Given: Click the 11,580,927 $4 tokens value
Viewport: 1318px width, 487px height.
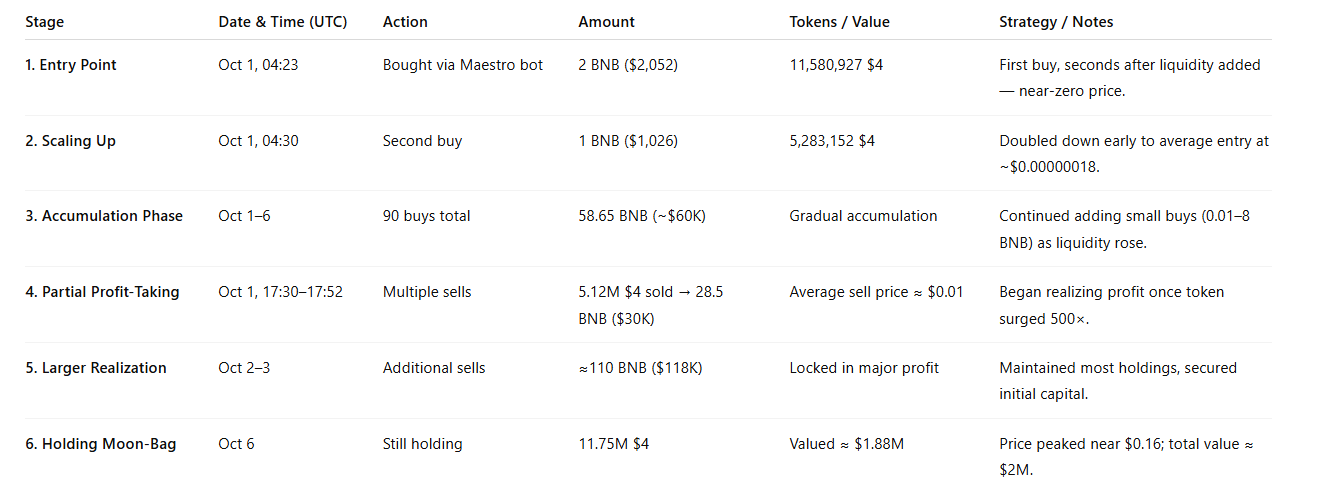Looking at the screenshot, I should point(836,65).
